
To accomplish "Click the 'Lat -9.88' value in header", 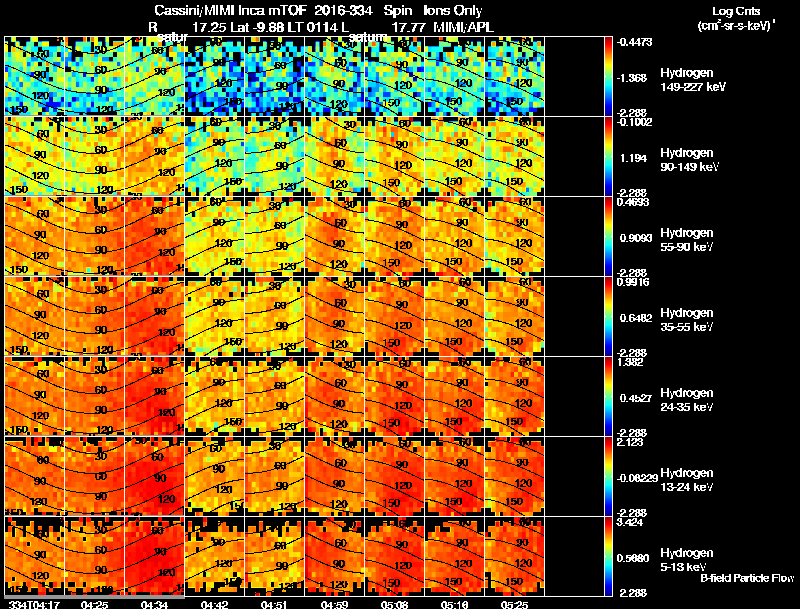I will coord(257,27).
